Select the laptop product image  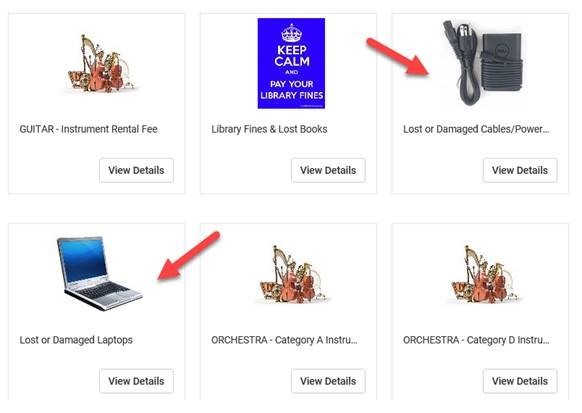(x=99, y=273)
